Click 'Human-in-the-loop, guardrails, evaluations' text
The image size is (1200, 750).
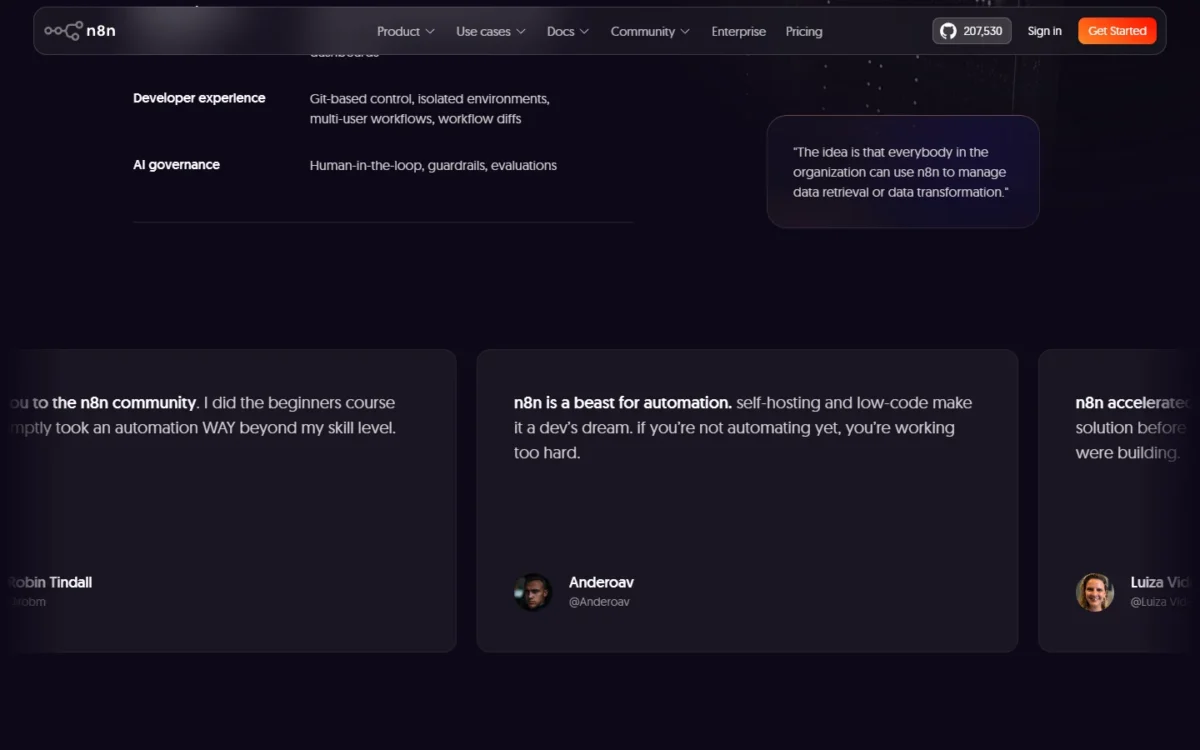[433, 166]
